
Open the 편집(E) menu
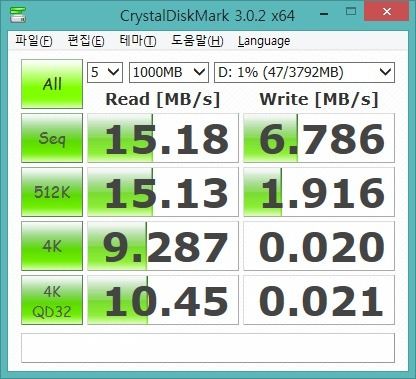click(x=86, y=41)
